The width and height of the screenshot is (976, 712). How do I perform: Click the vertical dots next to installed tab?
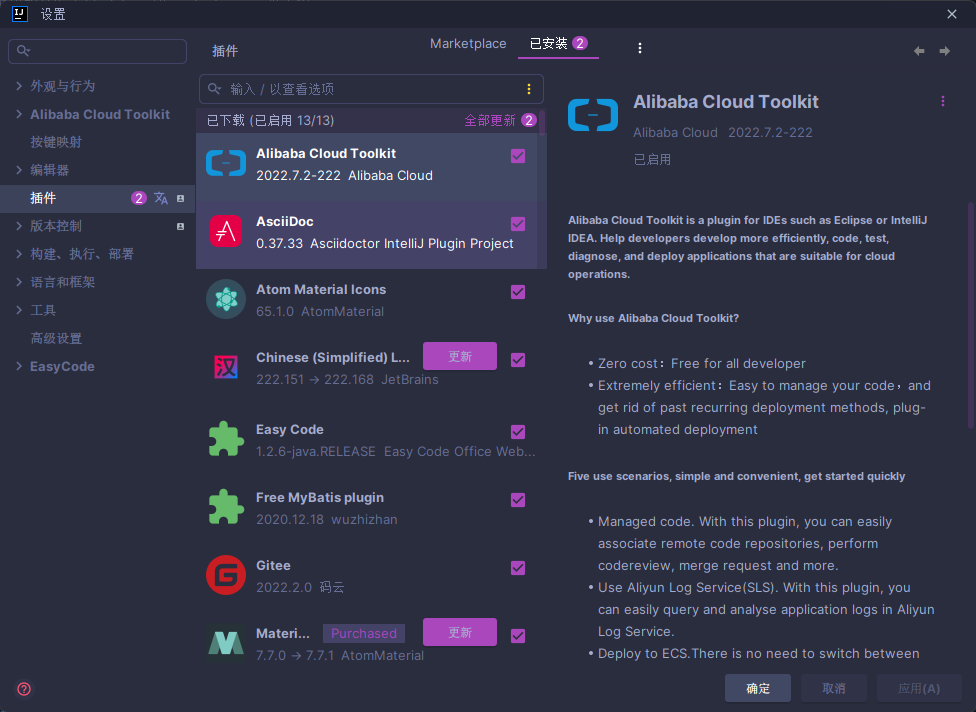click(x=640, y=48)
